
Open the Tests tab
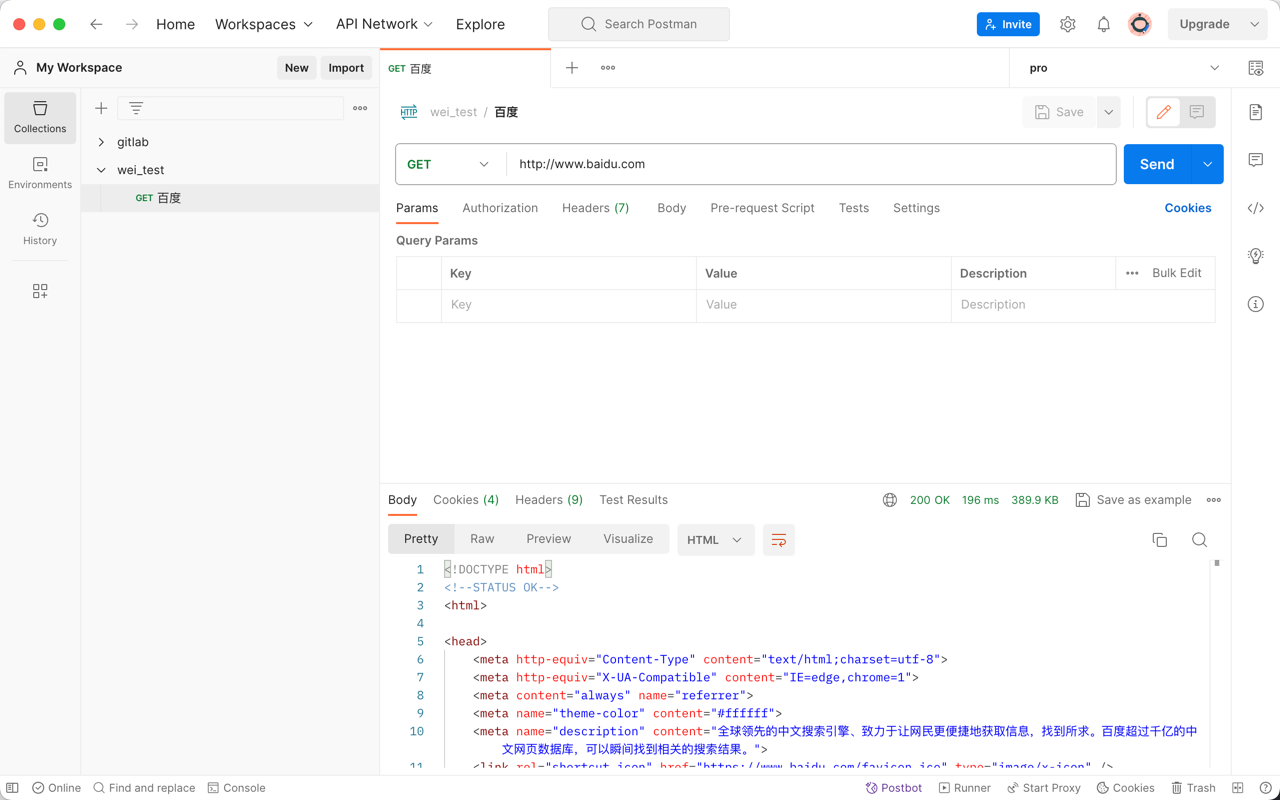[854, 208]
